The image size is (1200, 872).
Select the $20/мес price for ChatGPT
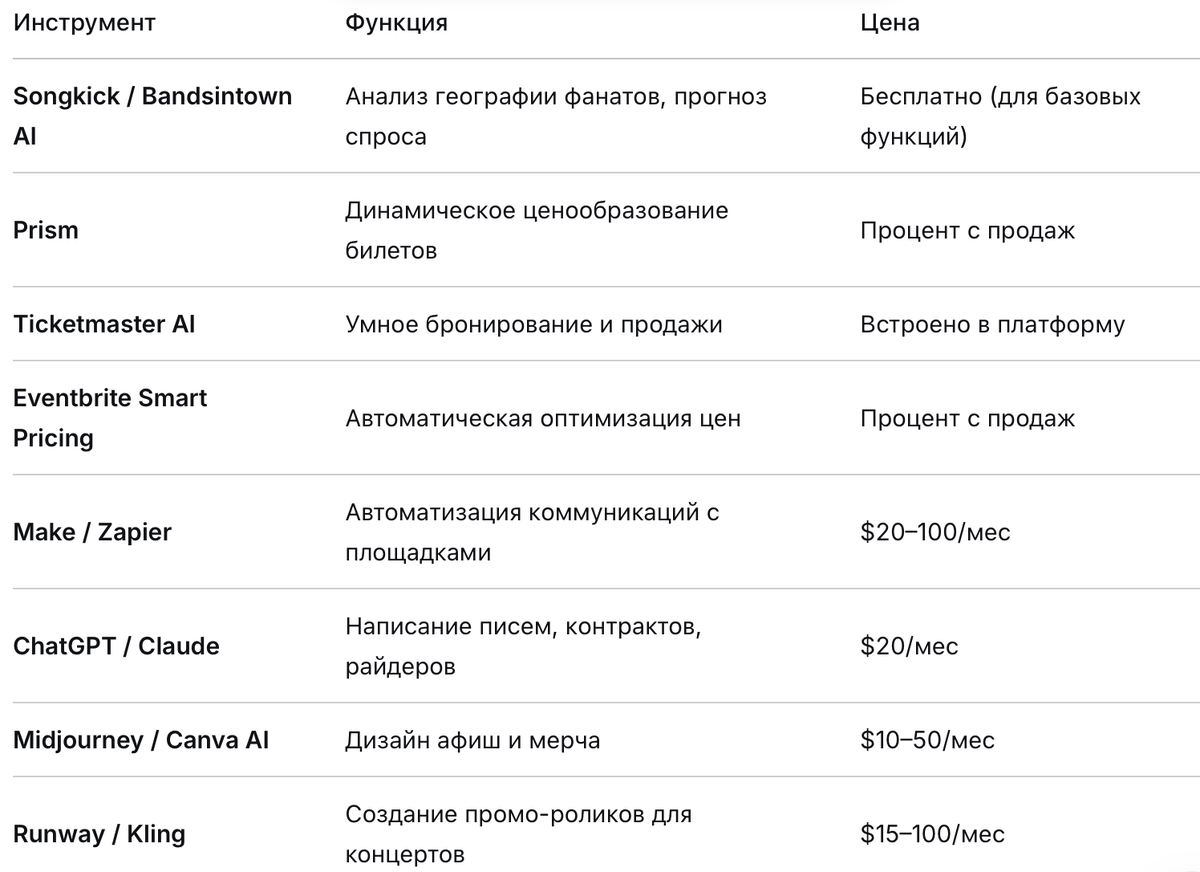909,646
